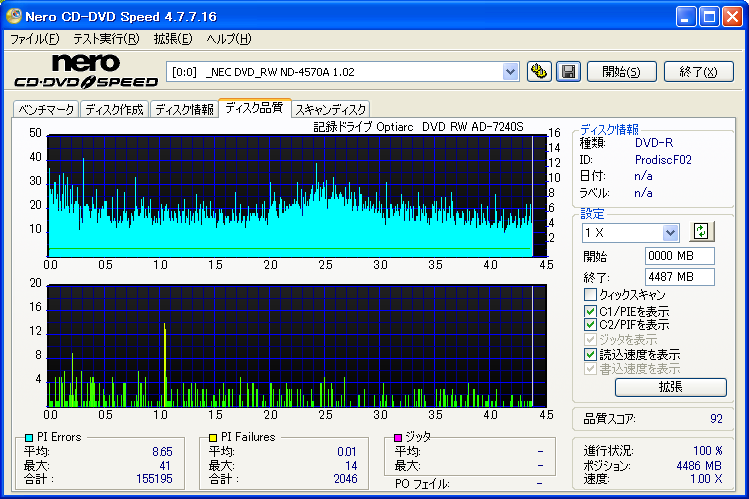749x499 pixels.
Task: Click the PI Failures lower graph area
Action: click(297, 346)
